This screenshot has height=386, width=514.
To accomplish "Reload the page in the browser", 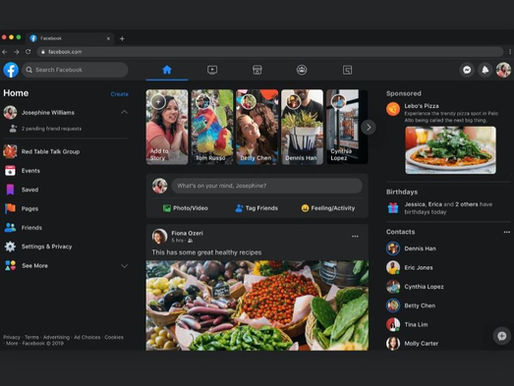I will tap(28, 52).
